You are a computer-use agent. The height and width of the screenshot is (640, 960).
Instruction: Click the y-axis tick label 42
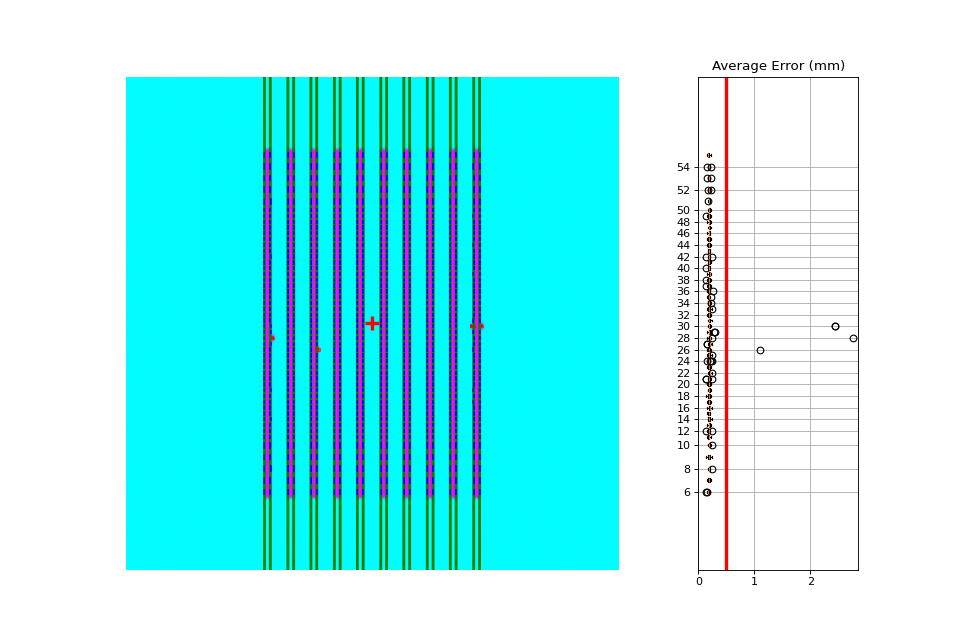[683, 257]
